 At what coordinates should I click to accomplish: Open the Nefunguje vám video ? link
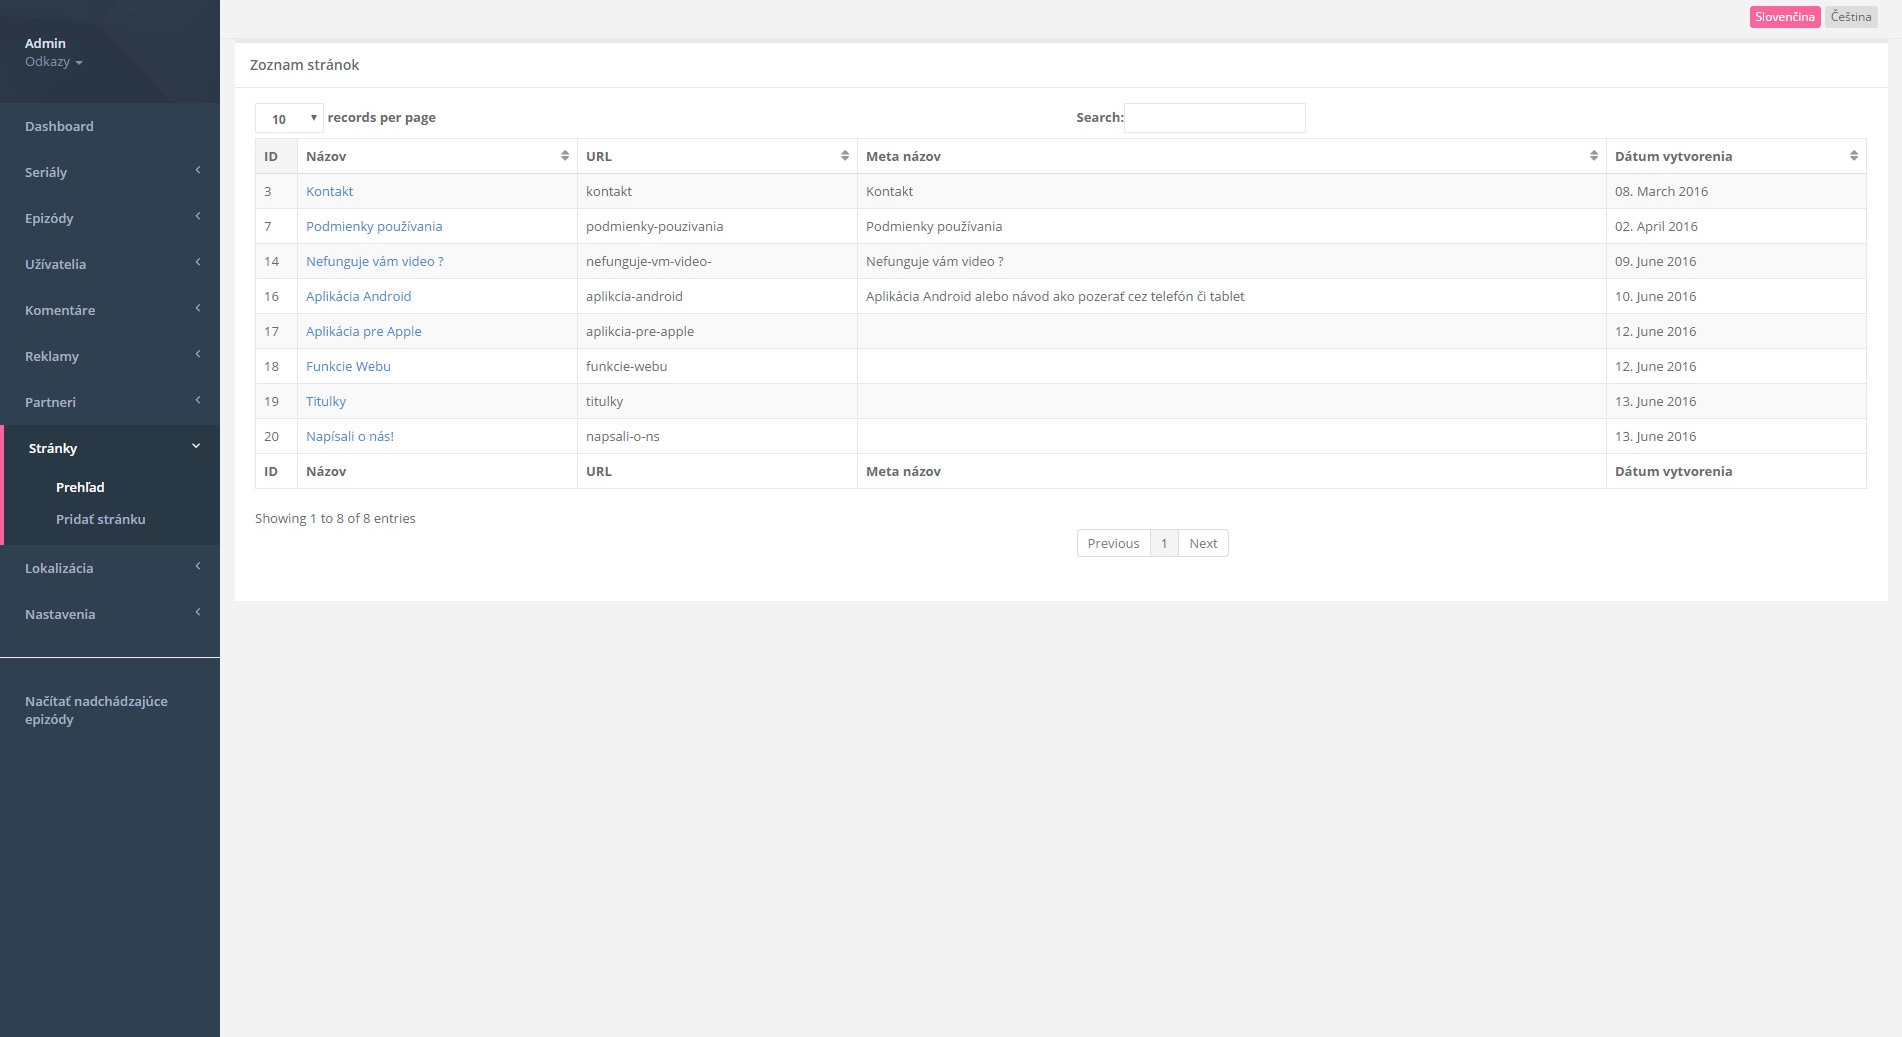375,261
